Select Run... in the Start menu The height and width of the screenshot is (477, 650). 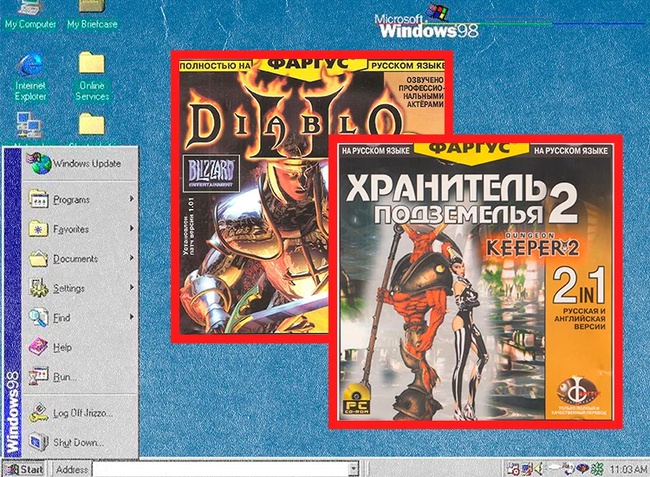[80, 377]
